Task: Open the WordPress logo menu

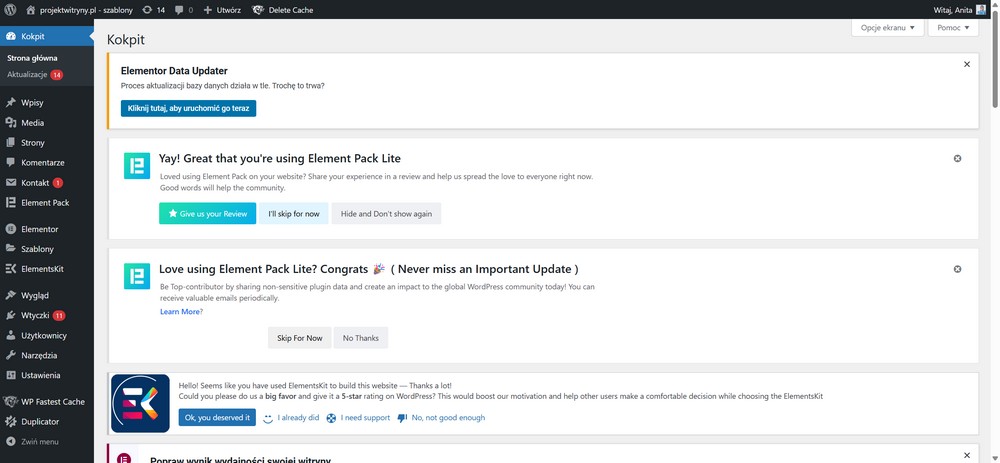Action: 10,10
